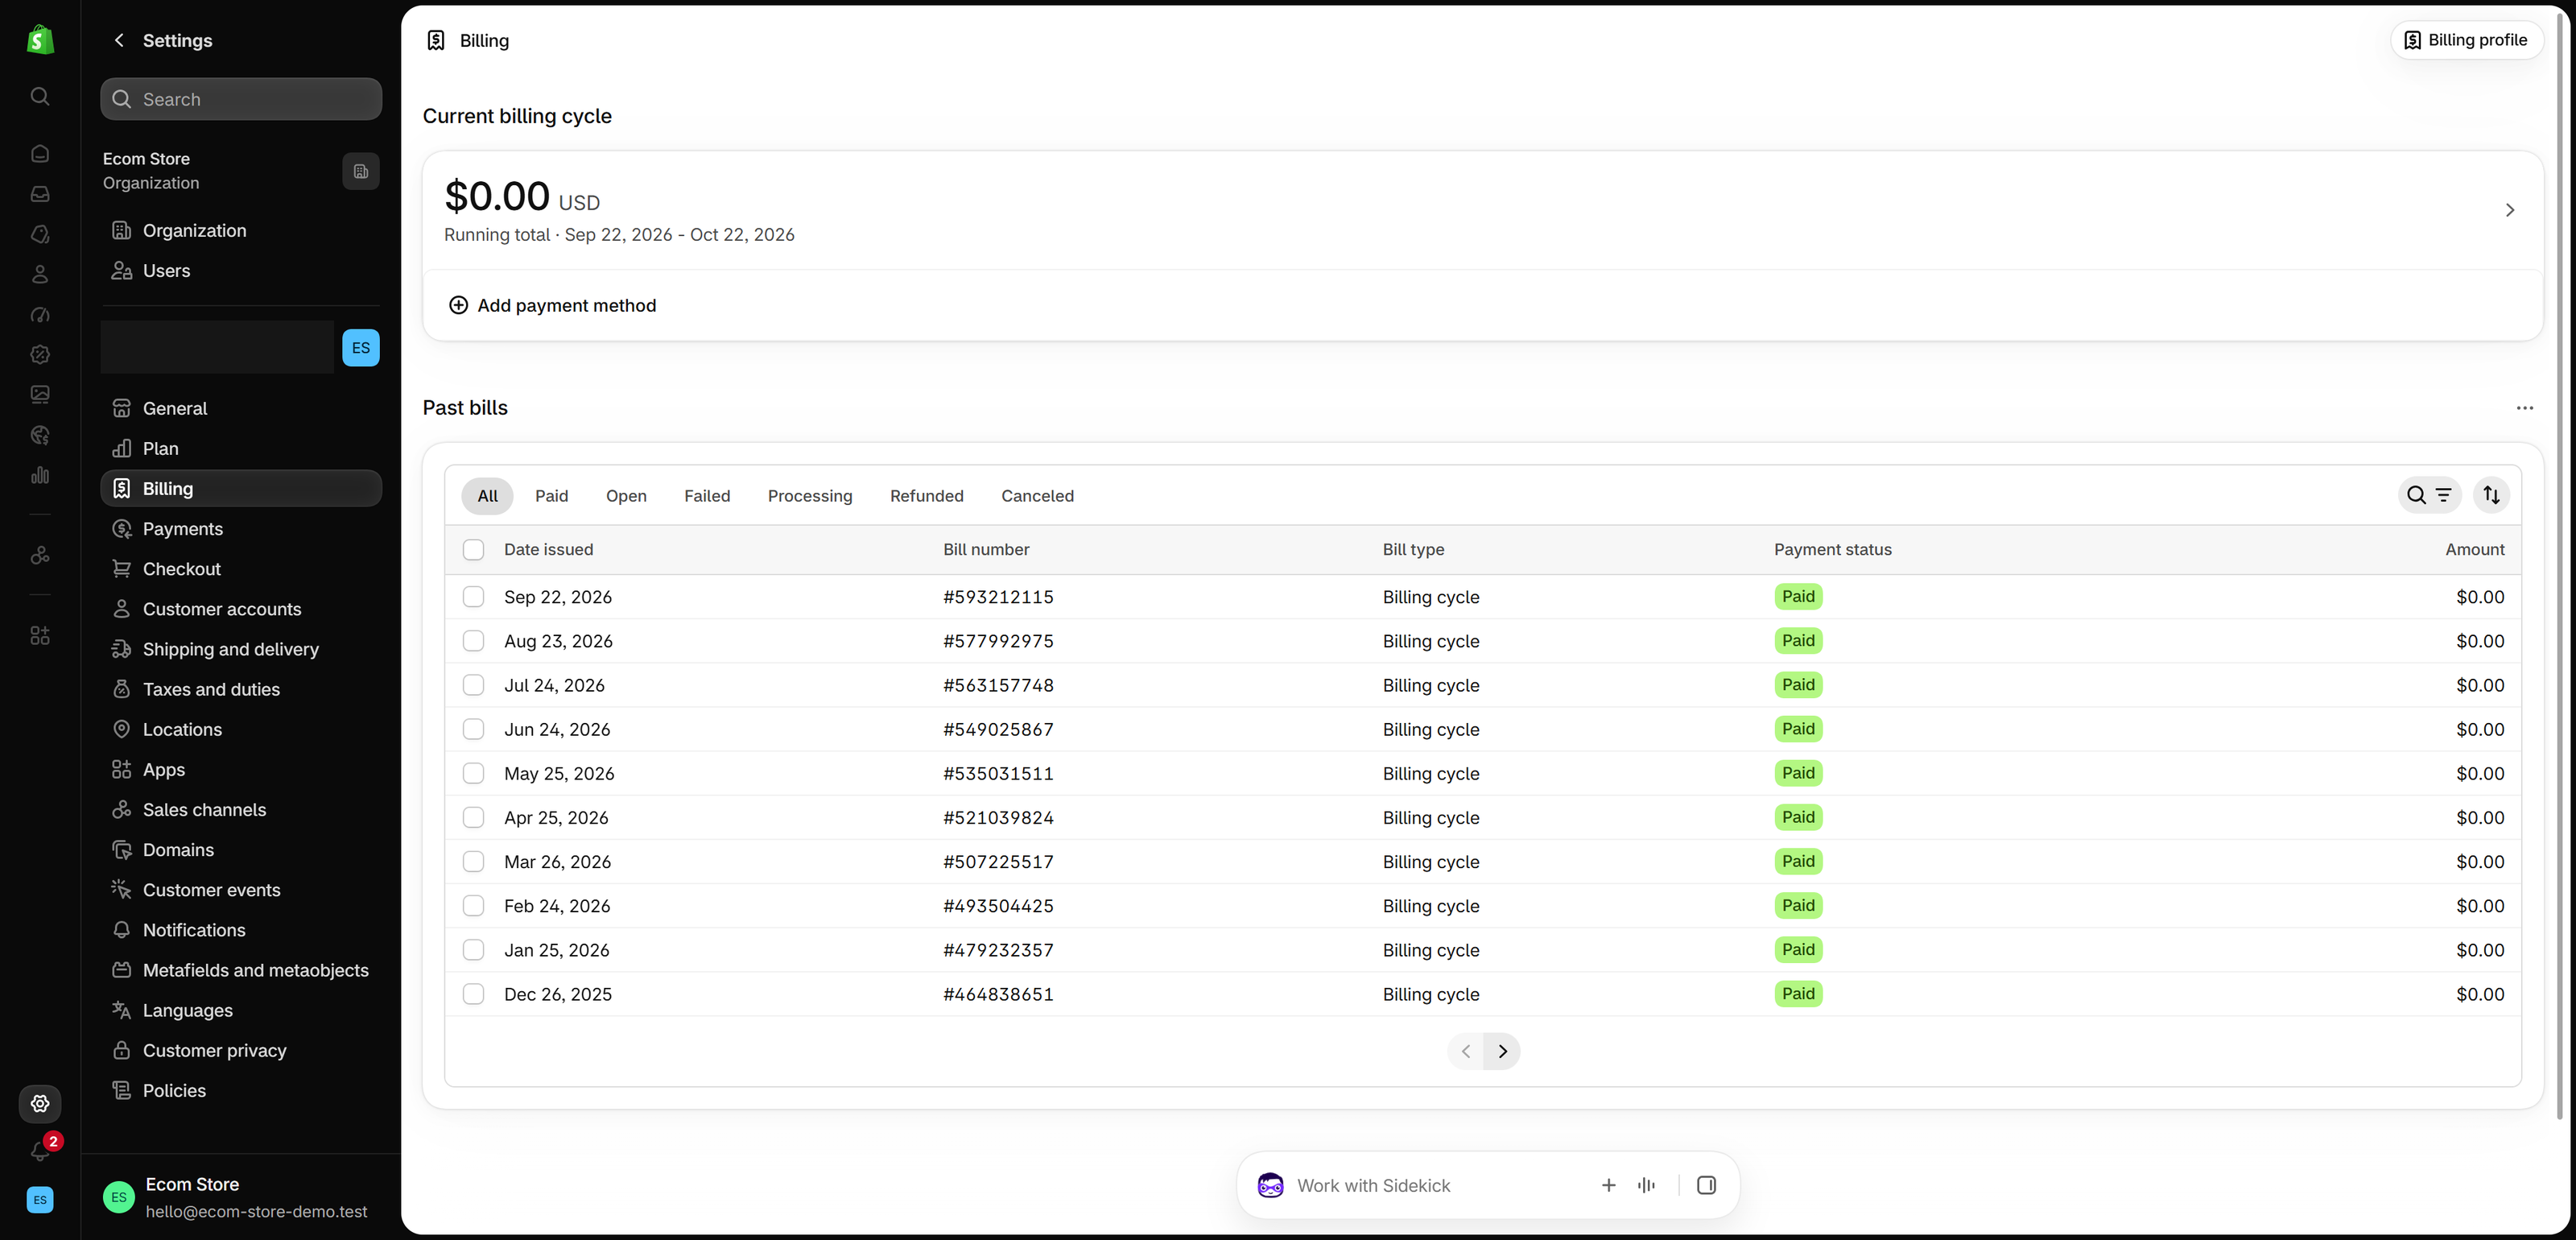Open the Billing profile button

(x=2466, y=40)
